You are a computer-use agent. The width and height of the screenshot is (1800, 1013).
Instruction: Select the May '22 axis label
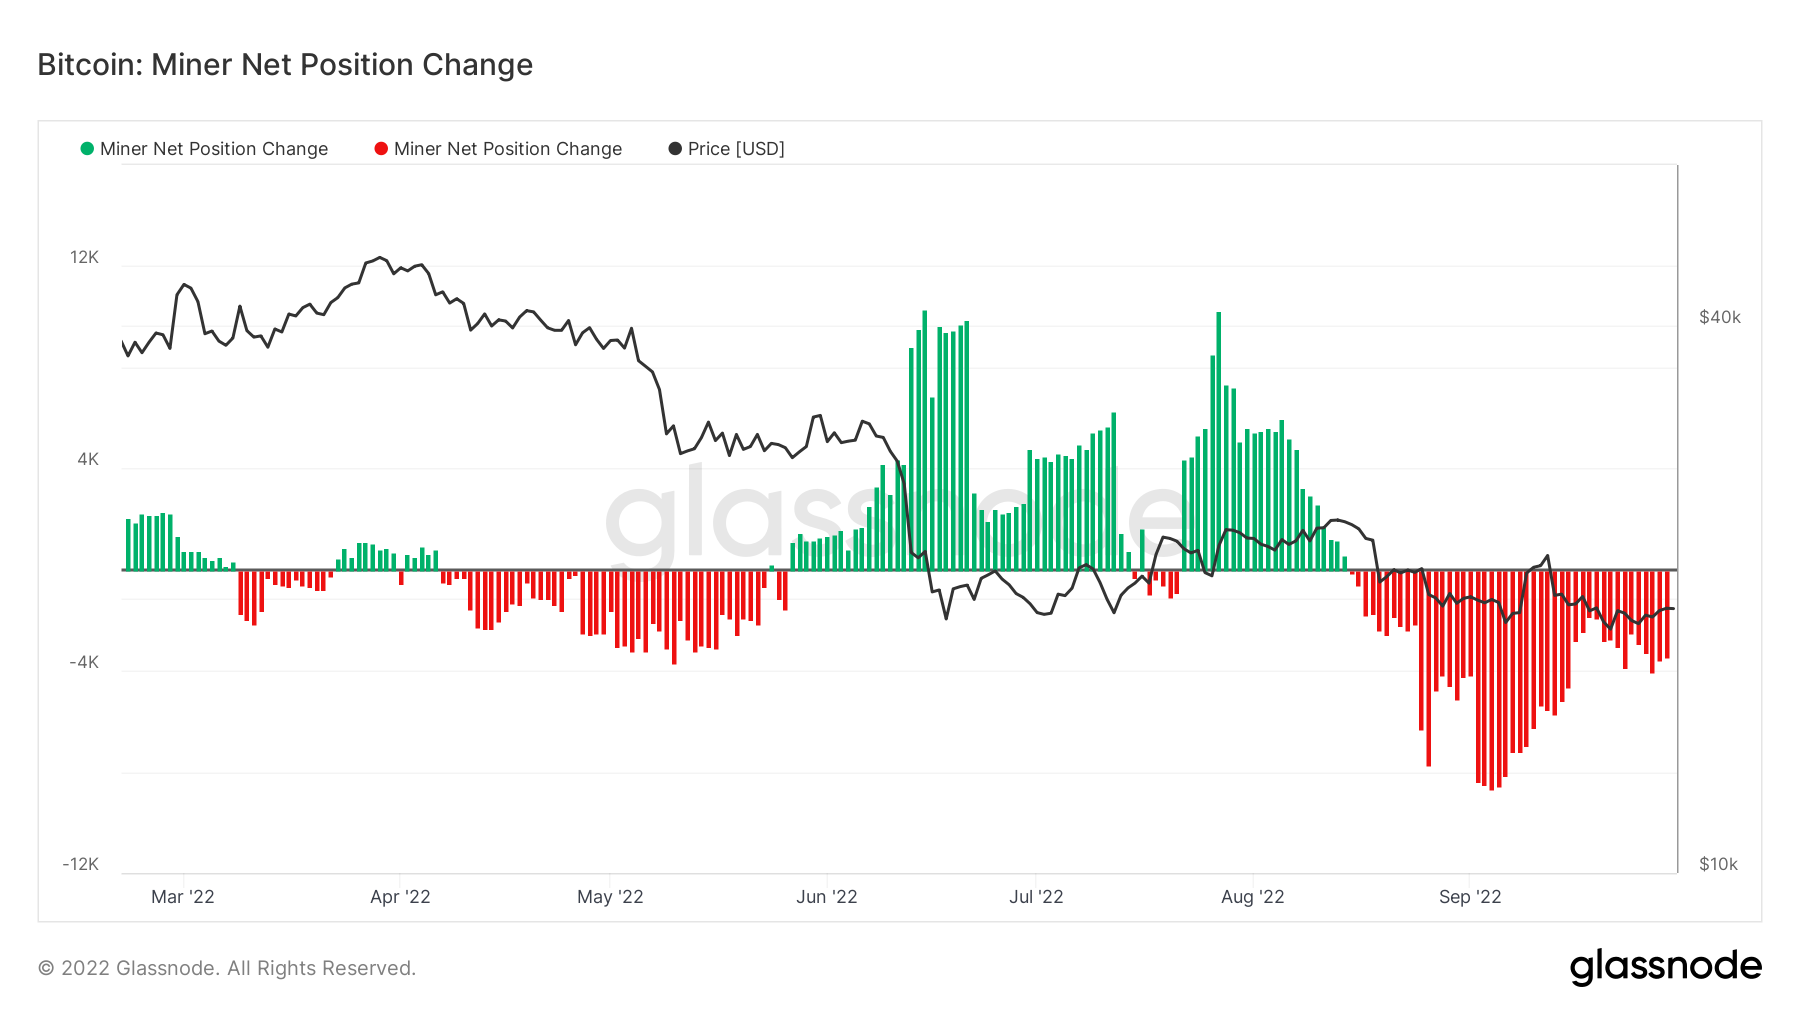[610, 897]
